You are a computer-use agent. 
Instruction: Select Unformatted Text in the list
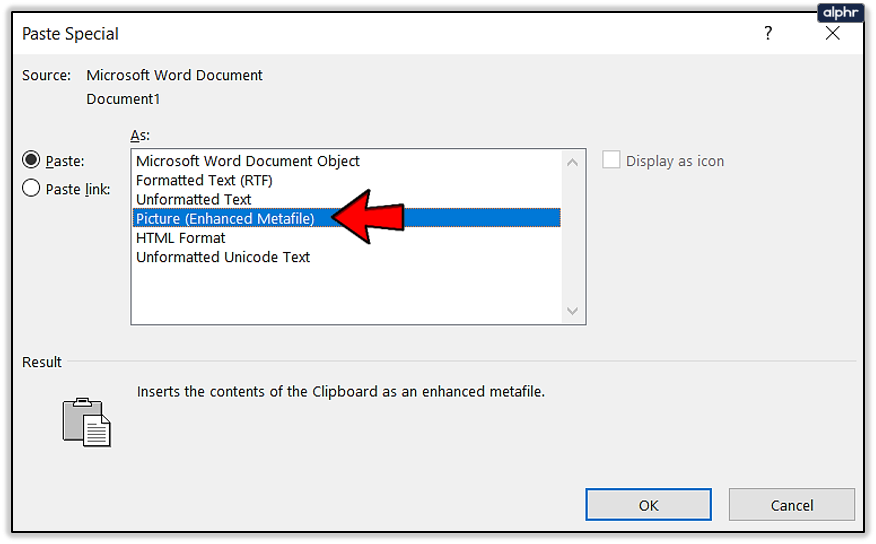(194, 199)
